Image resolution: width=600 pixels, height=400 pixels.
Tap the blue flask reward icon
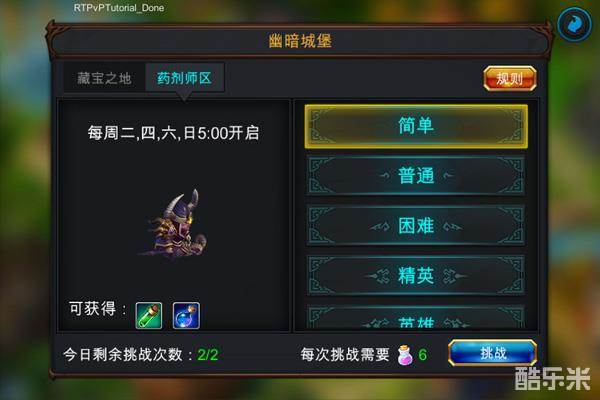[x=186, y=315]
